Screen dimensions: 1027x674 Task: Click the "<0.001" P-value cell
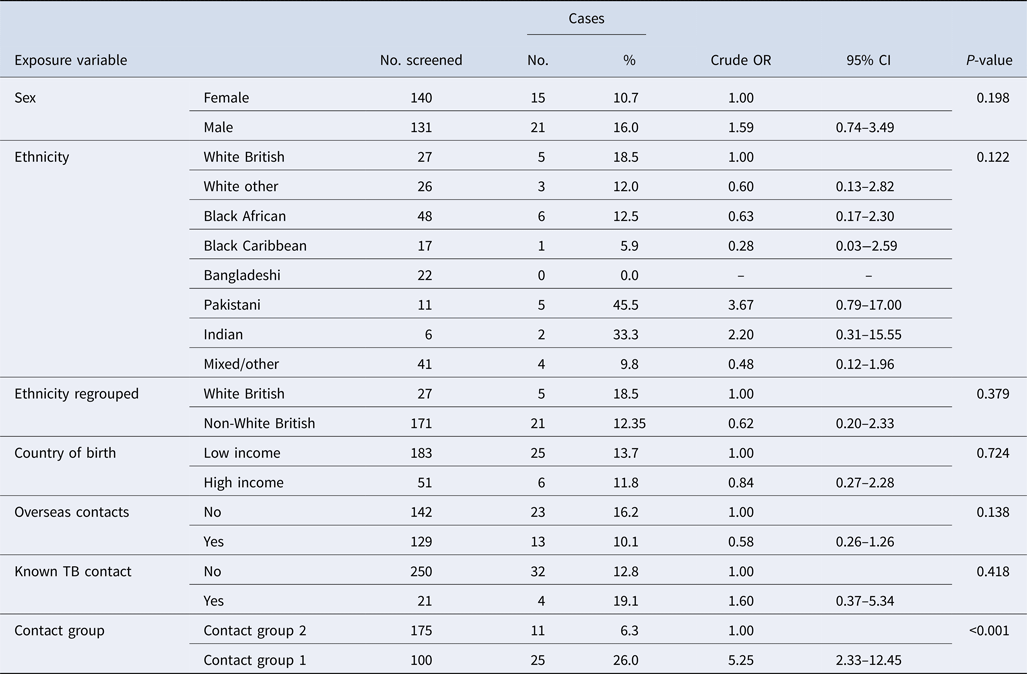[x=986, y=630]
